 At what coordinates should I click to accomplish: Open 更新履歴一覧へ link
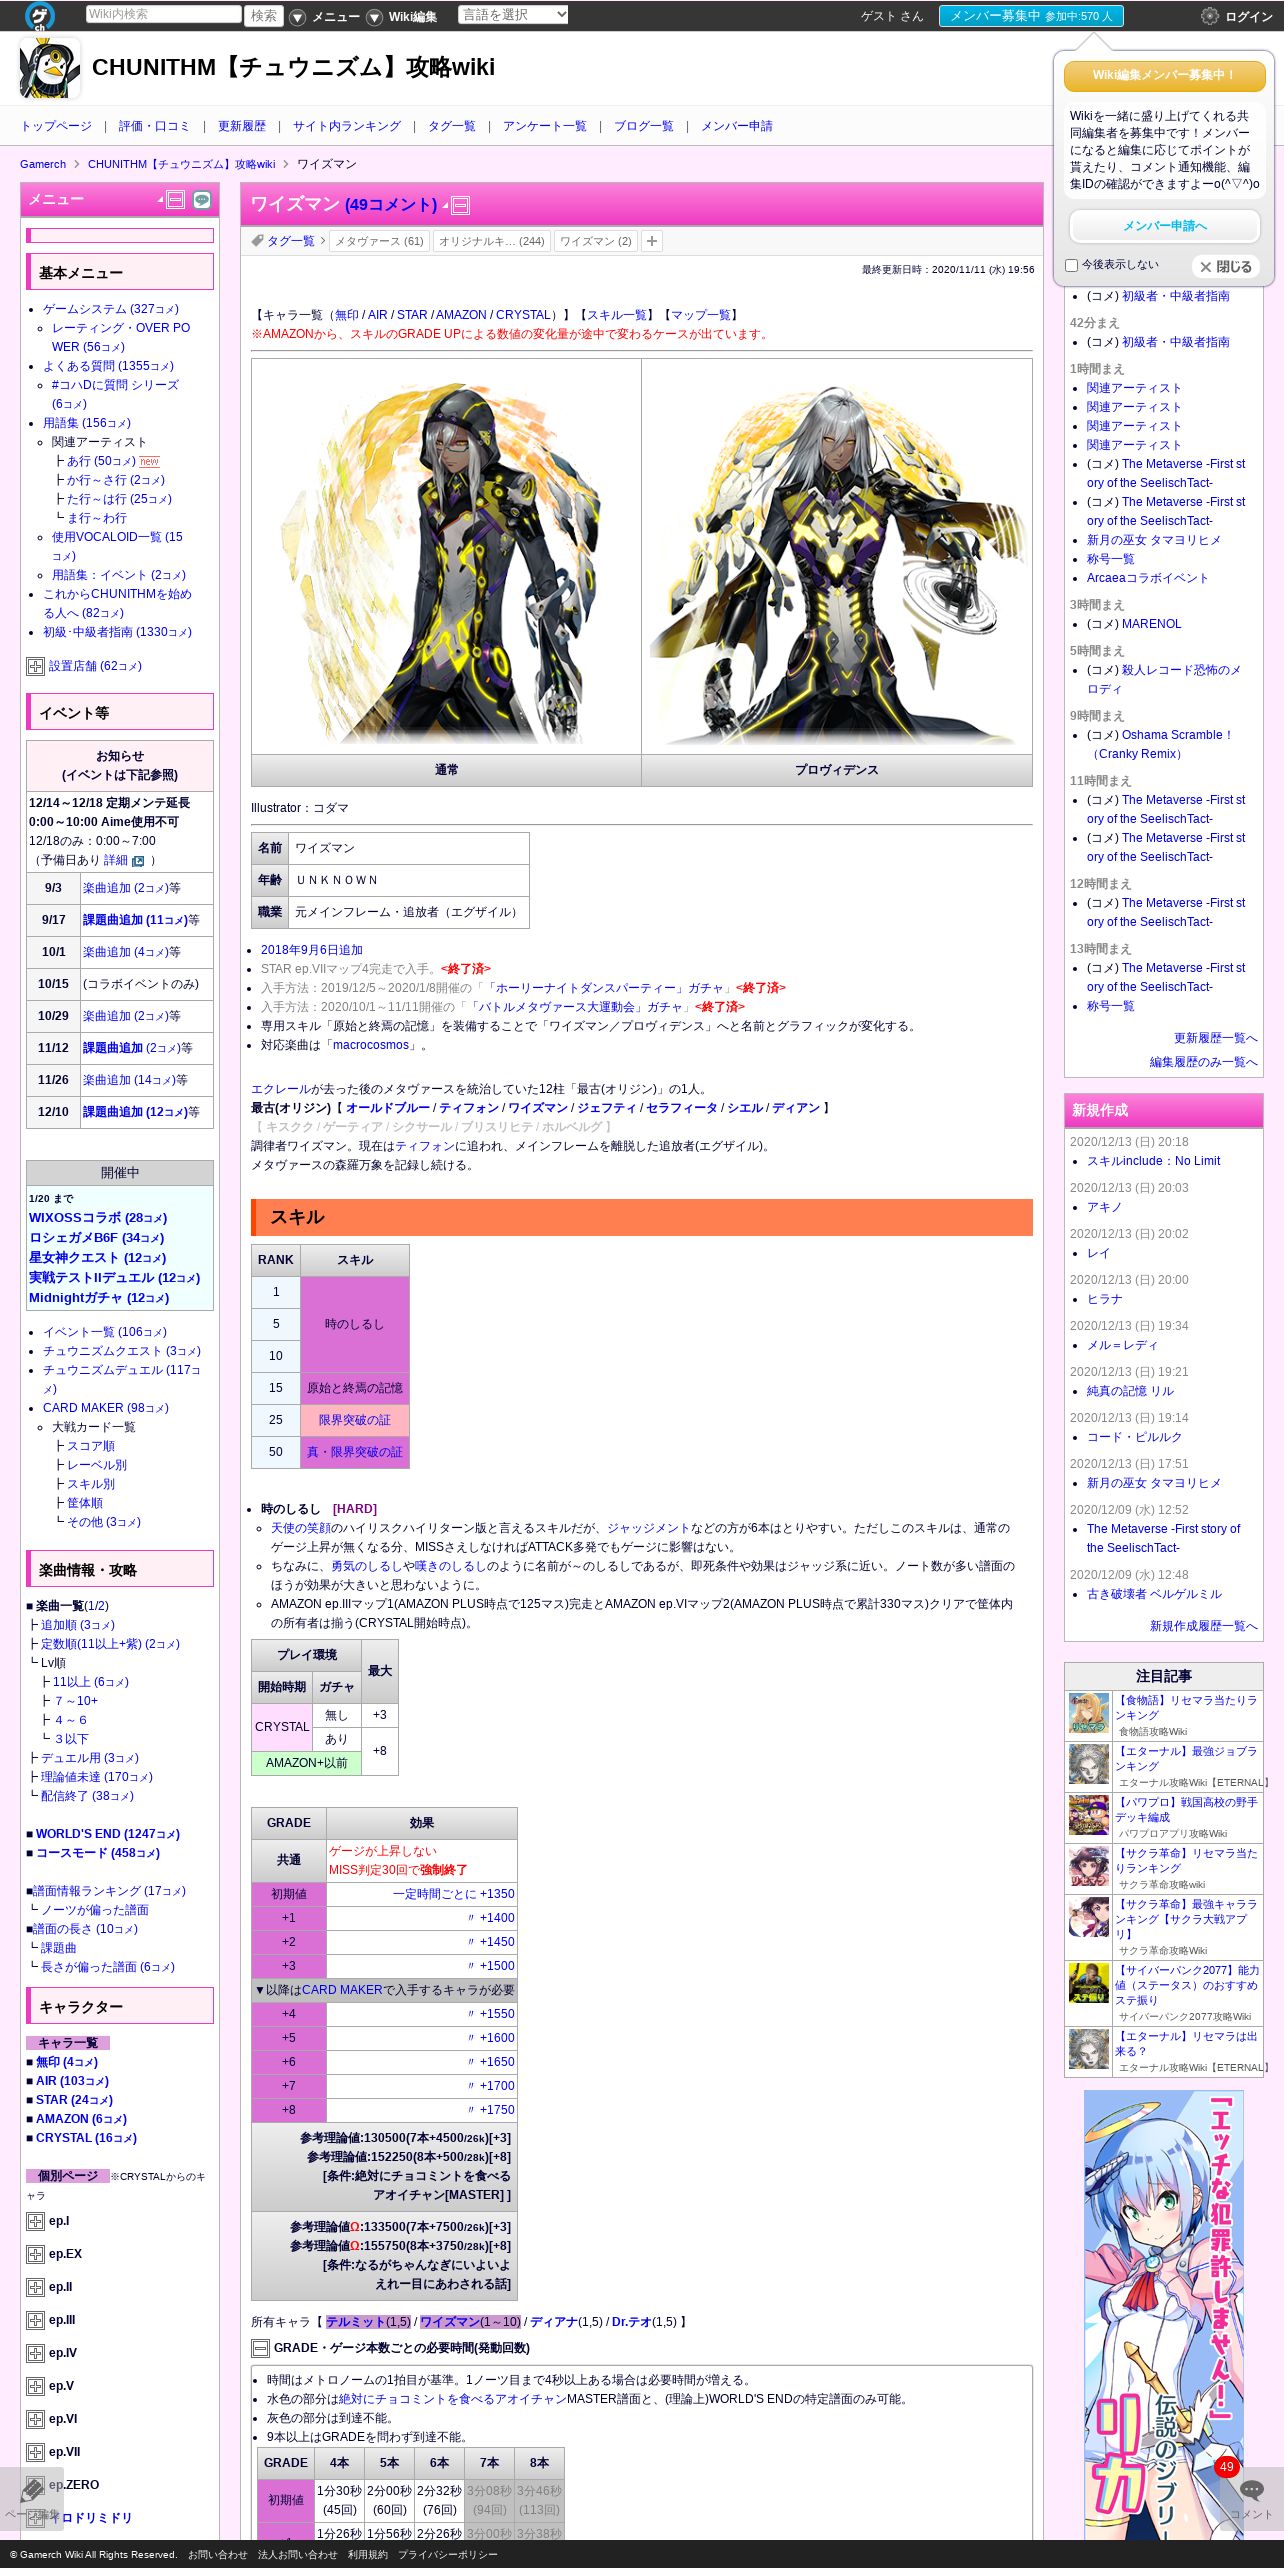(1215, 1038)
